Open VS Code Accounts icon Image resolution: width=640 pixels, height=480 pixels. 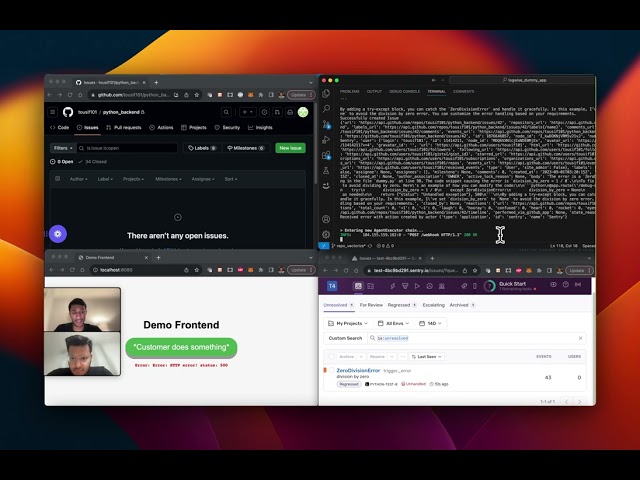tap(326, 219)
